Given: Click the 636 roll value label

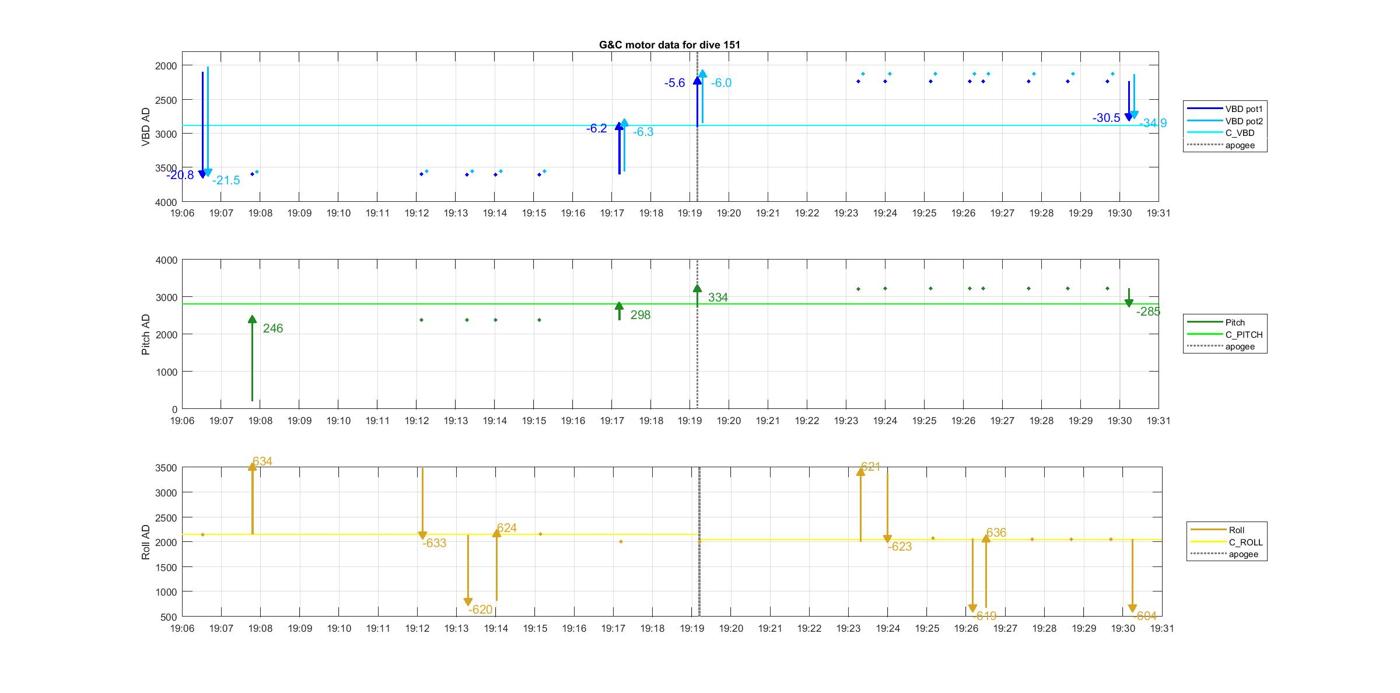Looking at the screenshot, I should [996, 533].
